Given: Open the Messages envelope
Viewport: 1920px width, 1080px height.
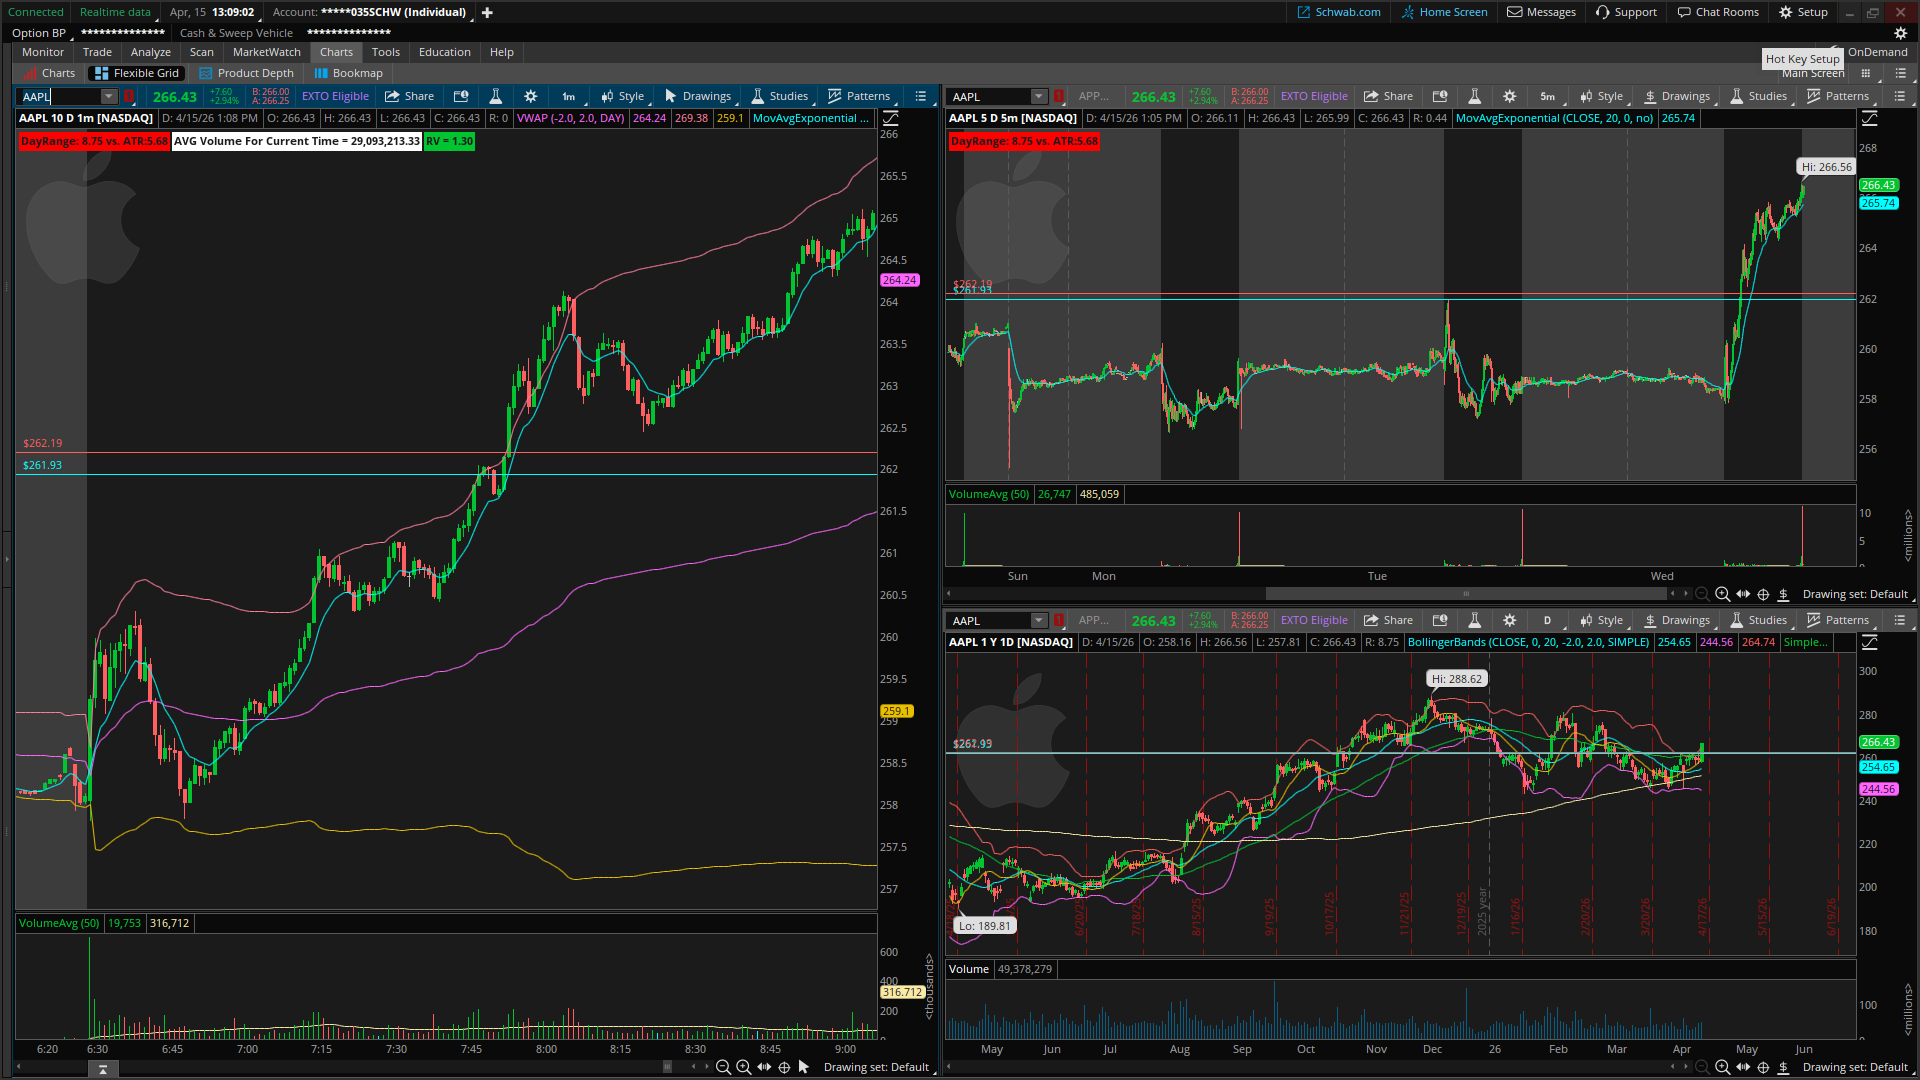Looking at the screenshot, I should [x=1542, y=12].
